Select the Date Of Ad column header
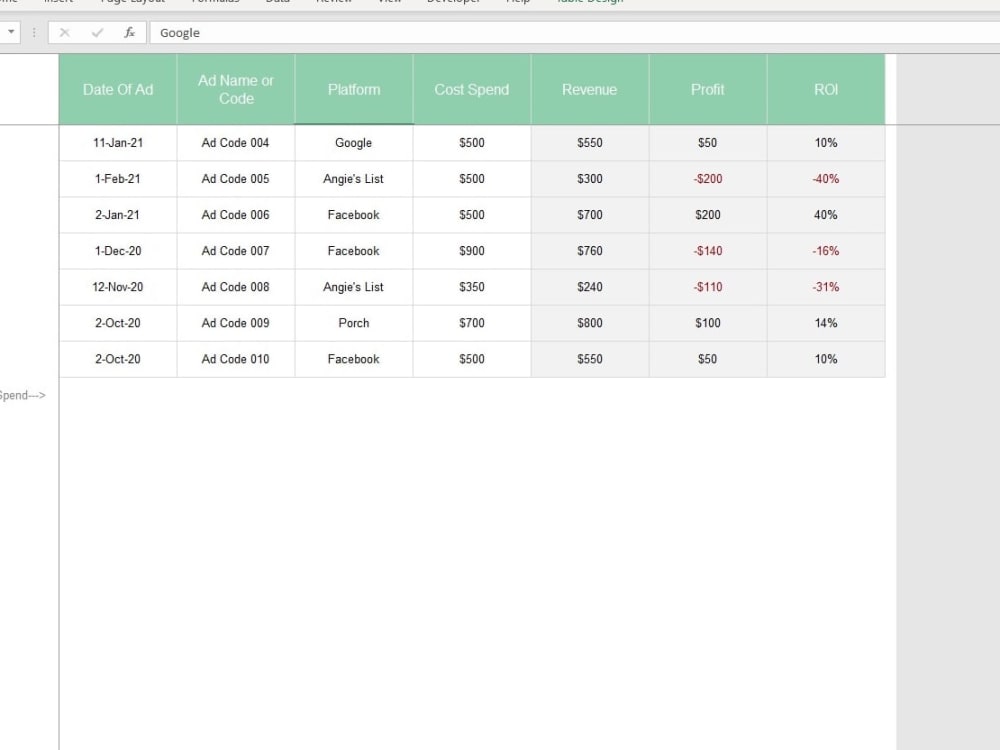The image size is (1000, 750). (x=118, y=89)
